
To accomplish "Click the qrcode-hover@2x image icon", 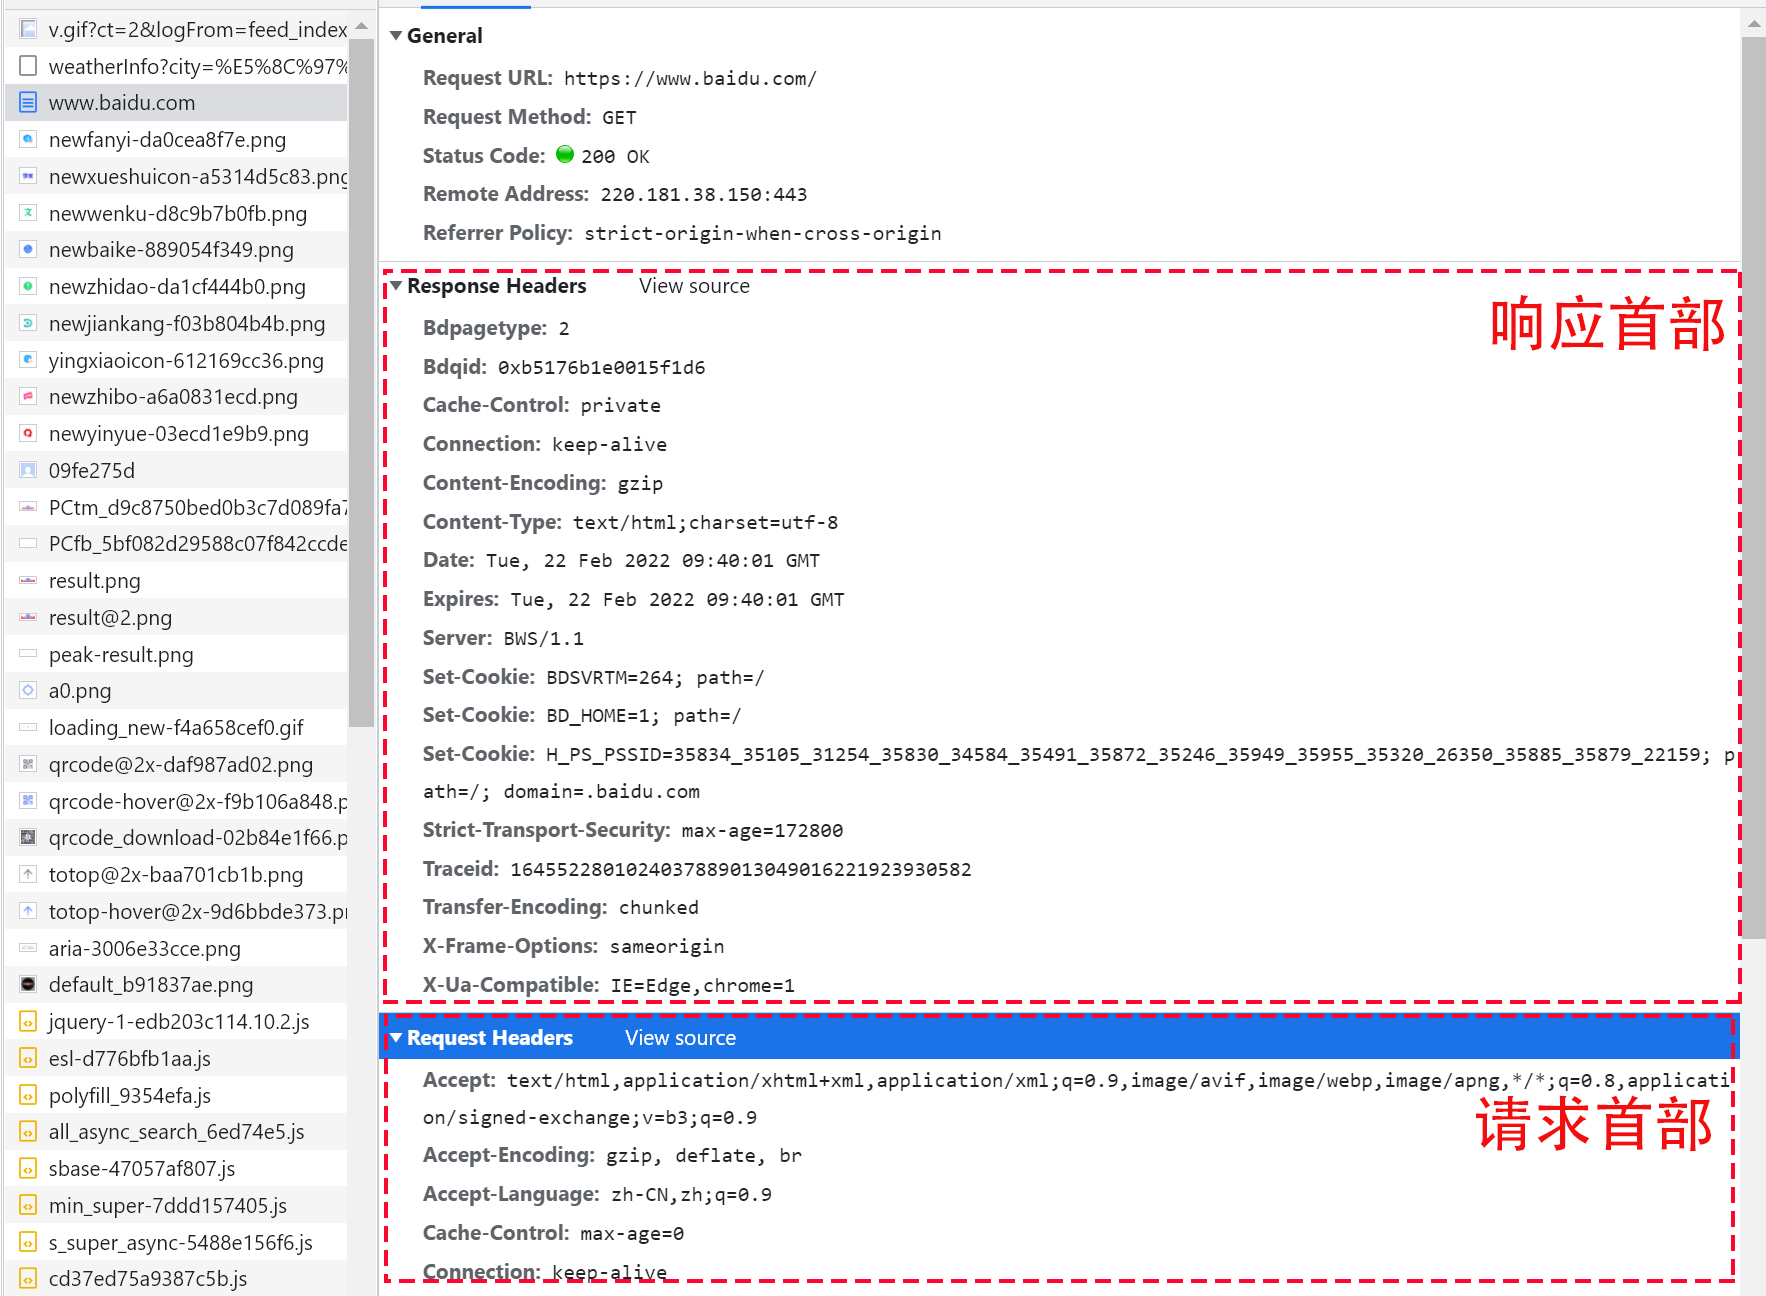I will coord(28,801).
